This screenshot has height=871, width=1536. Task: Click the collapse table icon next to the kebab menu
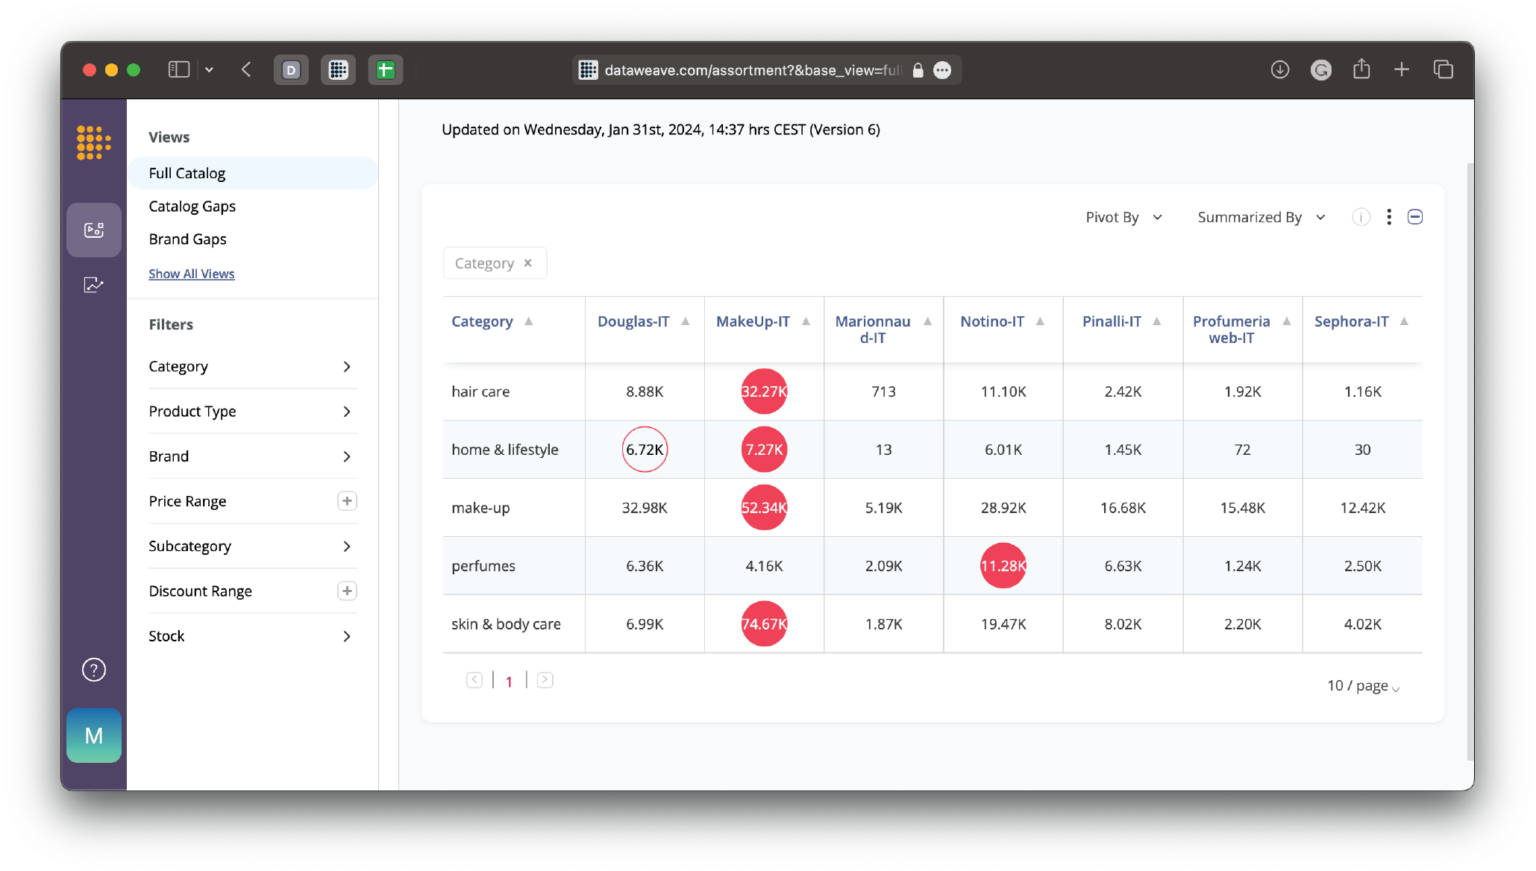pos(1415,216)
